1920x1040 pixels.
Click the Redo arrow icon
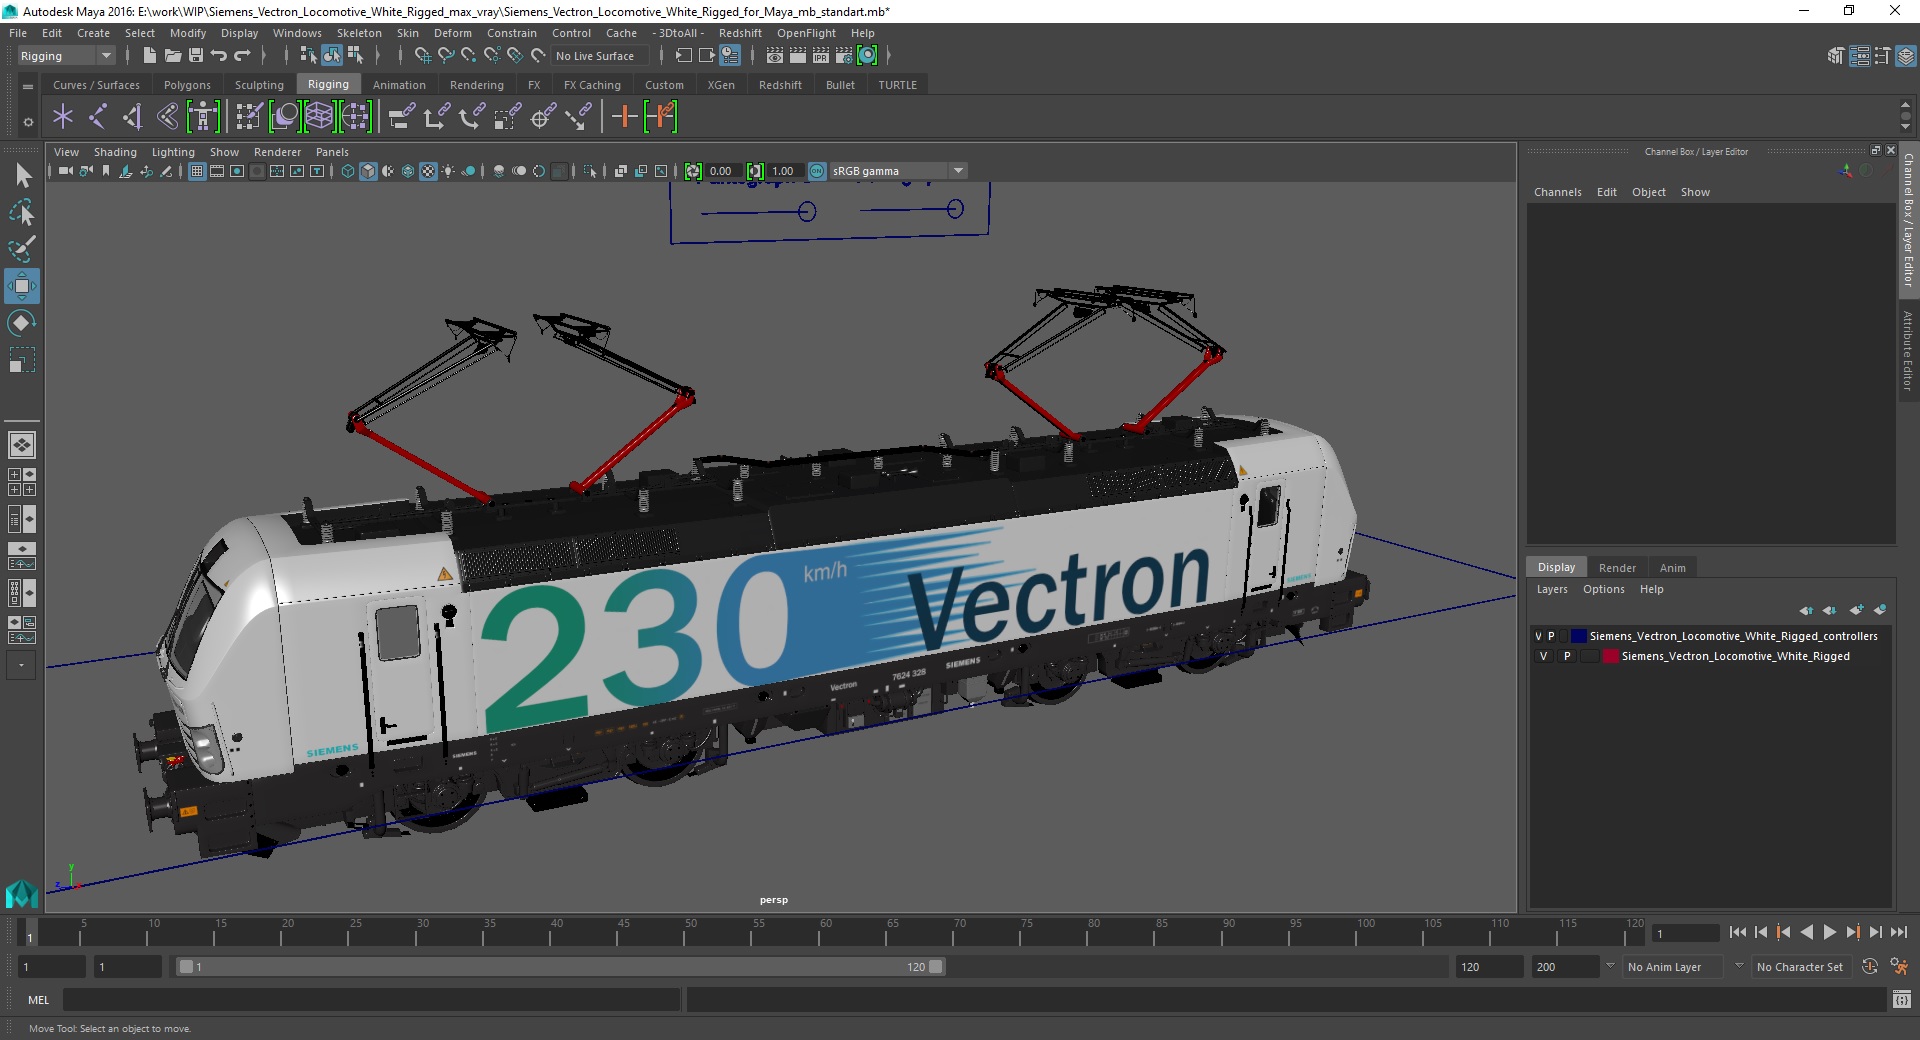(242, 56)
